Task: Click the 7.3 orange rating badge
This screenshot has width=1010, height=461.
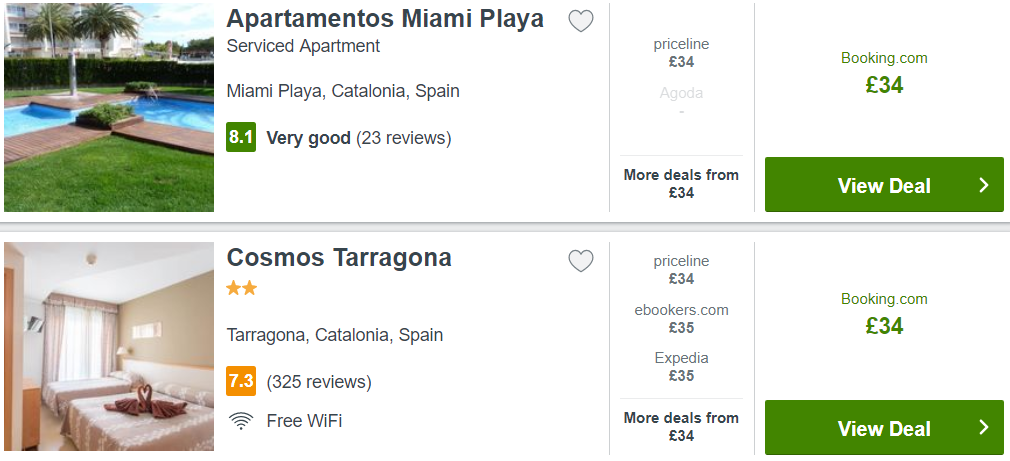Action: (241, 381)
